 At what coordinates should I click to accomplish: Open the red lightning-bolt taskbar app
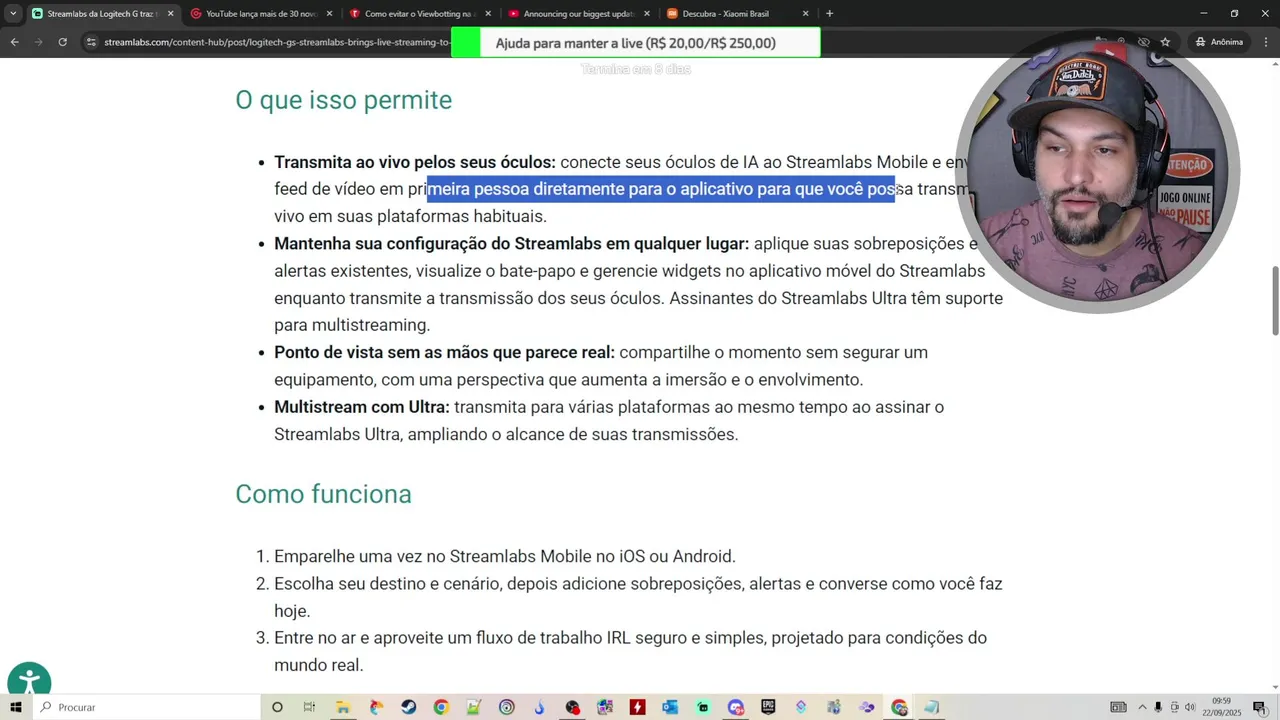coord(637,707)
